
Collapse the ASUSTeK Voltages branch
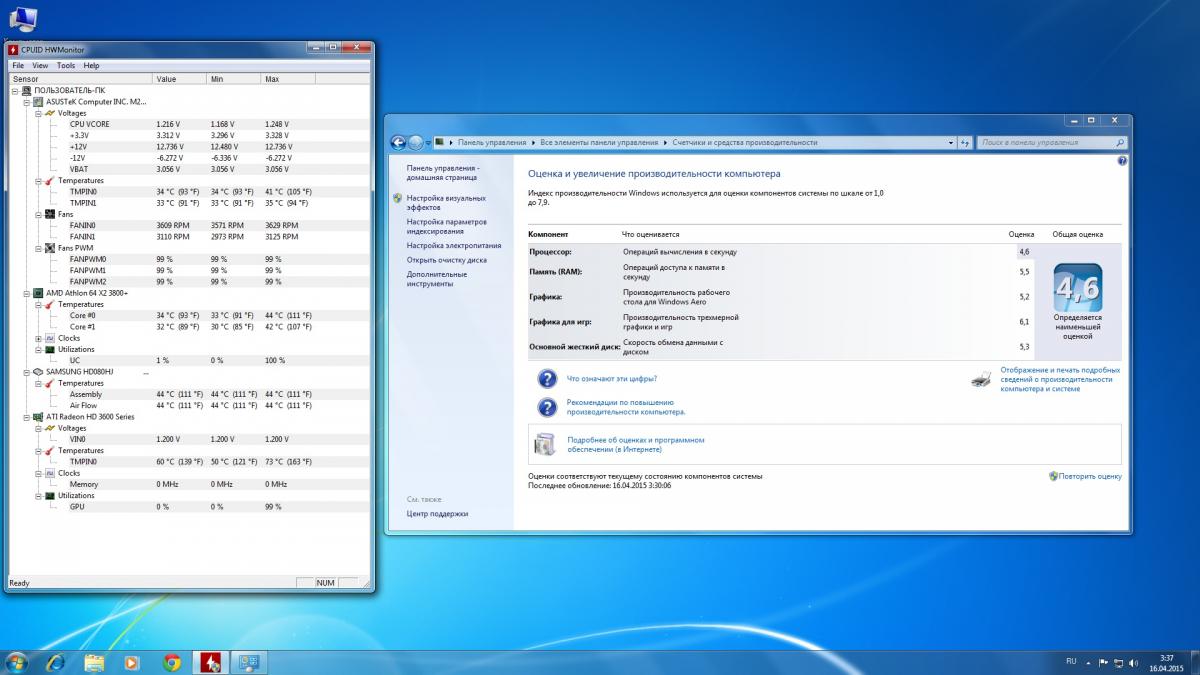[37, 113]
